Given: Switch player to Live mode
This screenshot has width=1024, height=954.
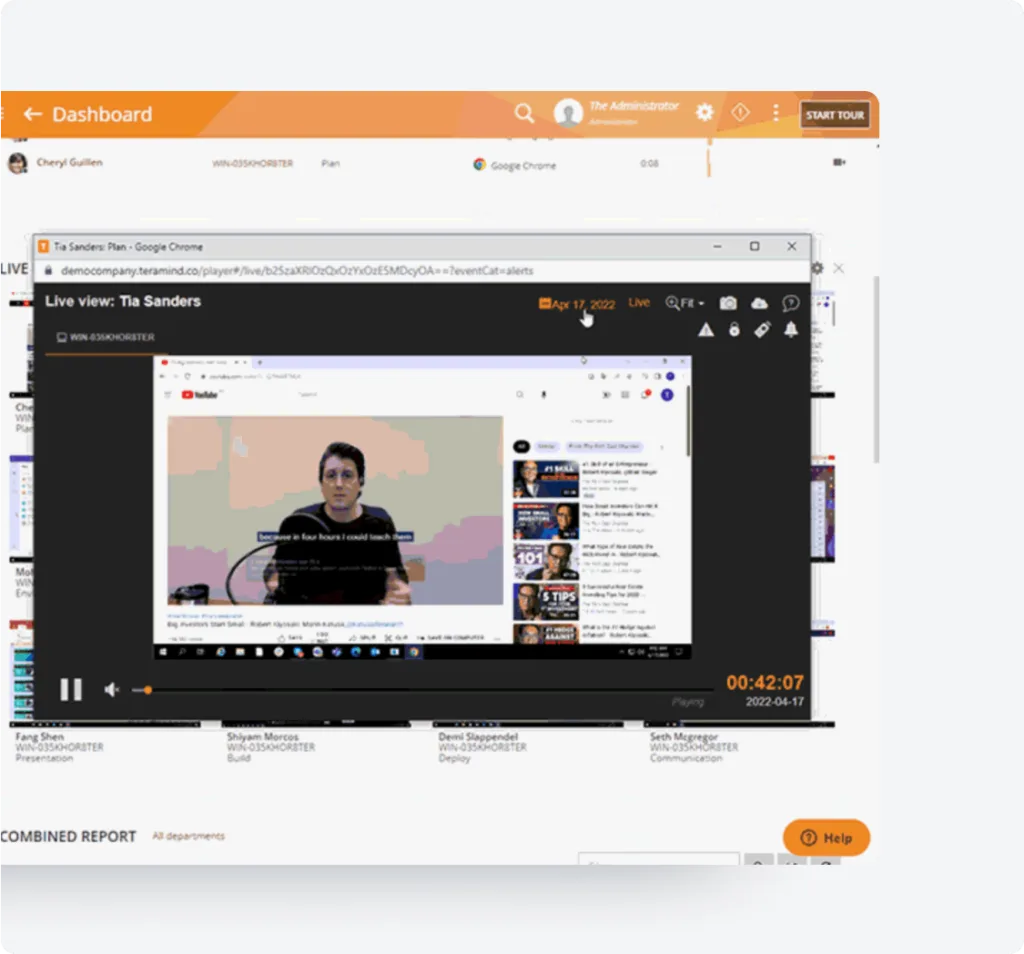Looking at the screenshot, I should [x=639, y=302].
